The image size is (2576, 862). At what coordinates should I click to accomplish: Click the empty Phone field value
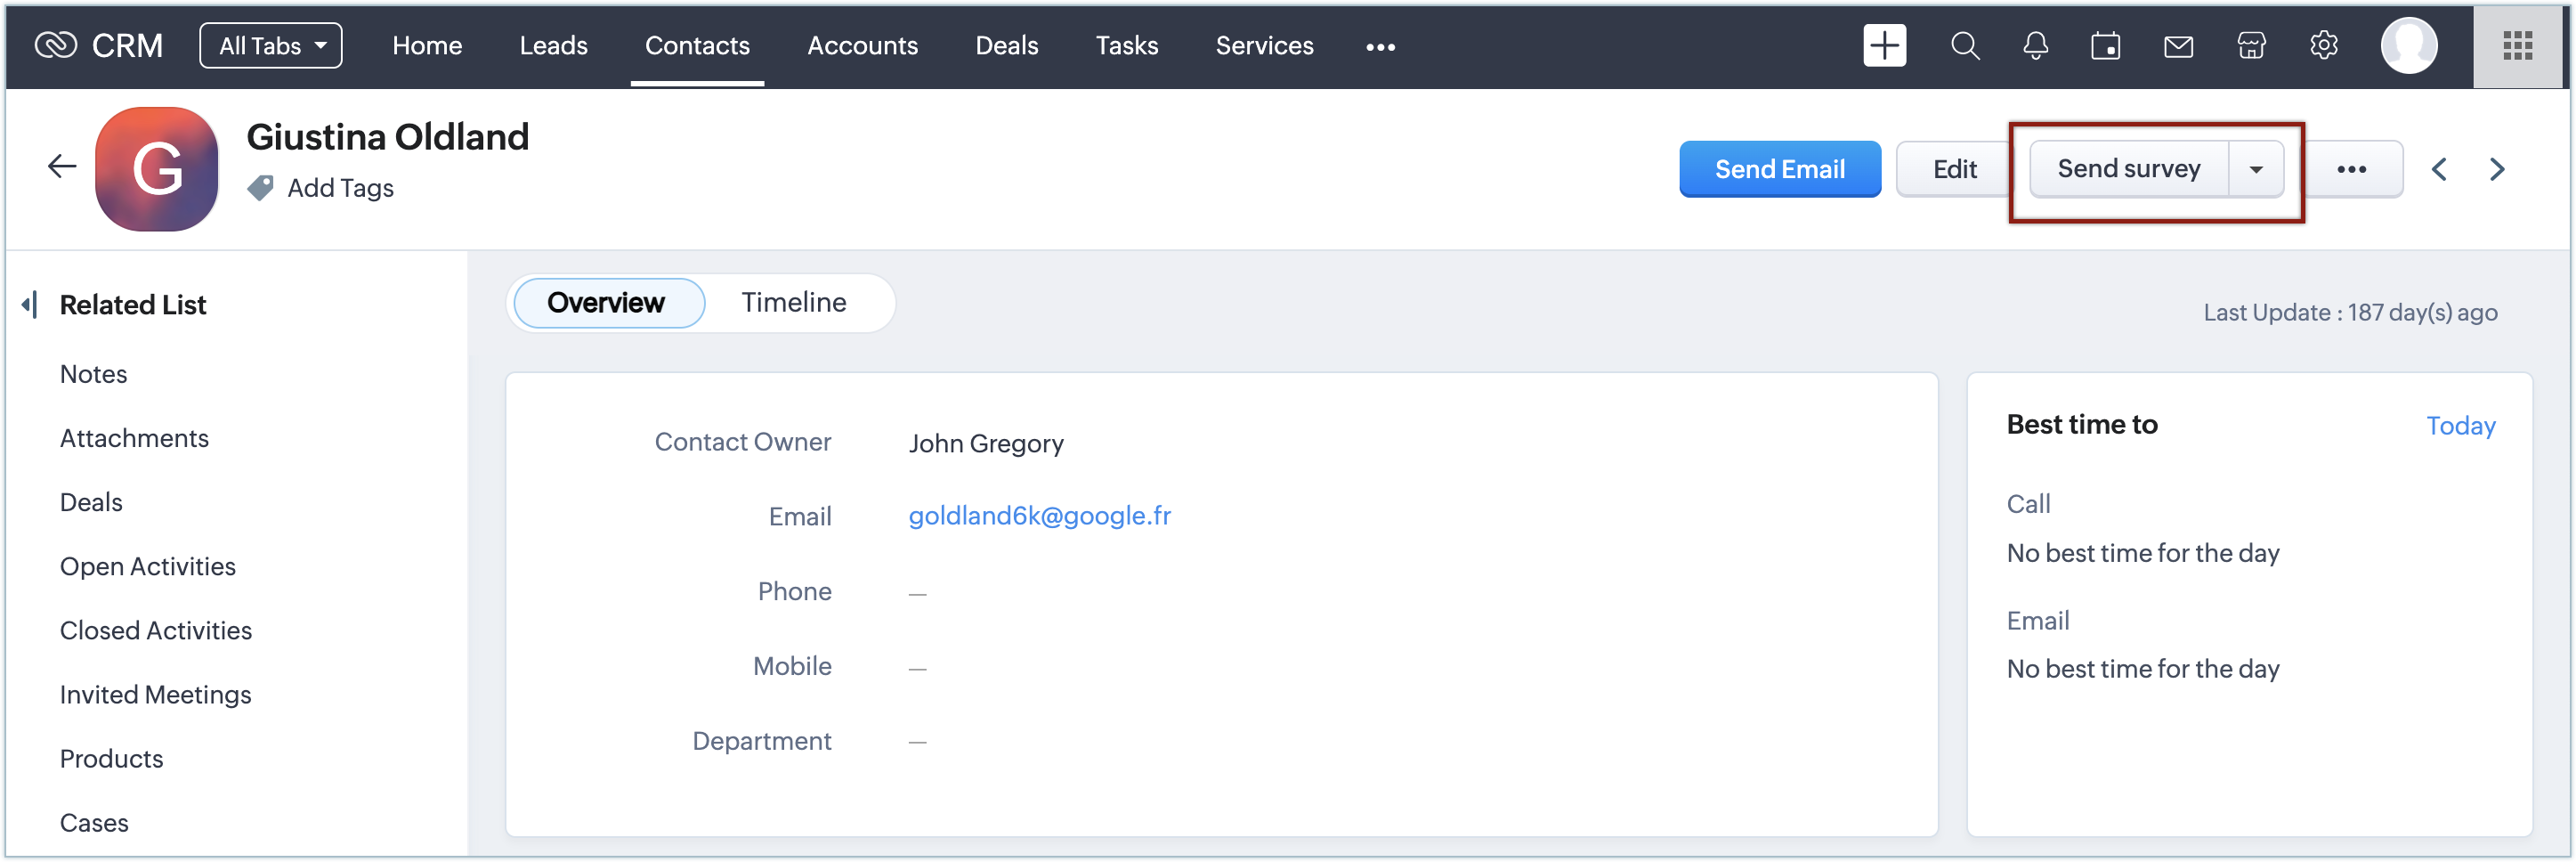tap(917, 593)
